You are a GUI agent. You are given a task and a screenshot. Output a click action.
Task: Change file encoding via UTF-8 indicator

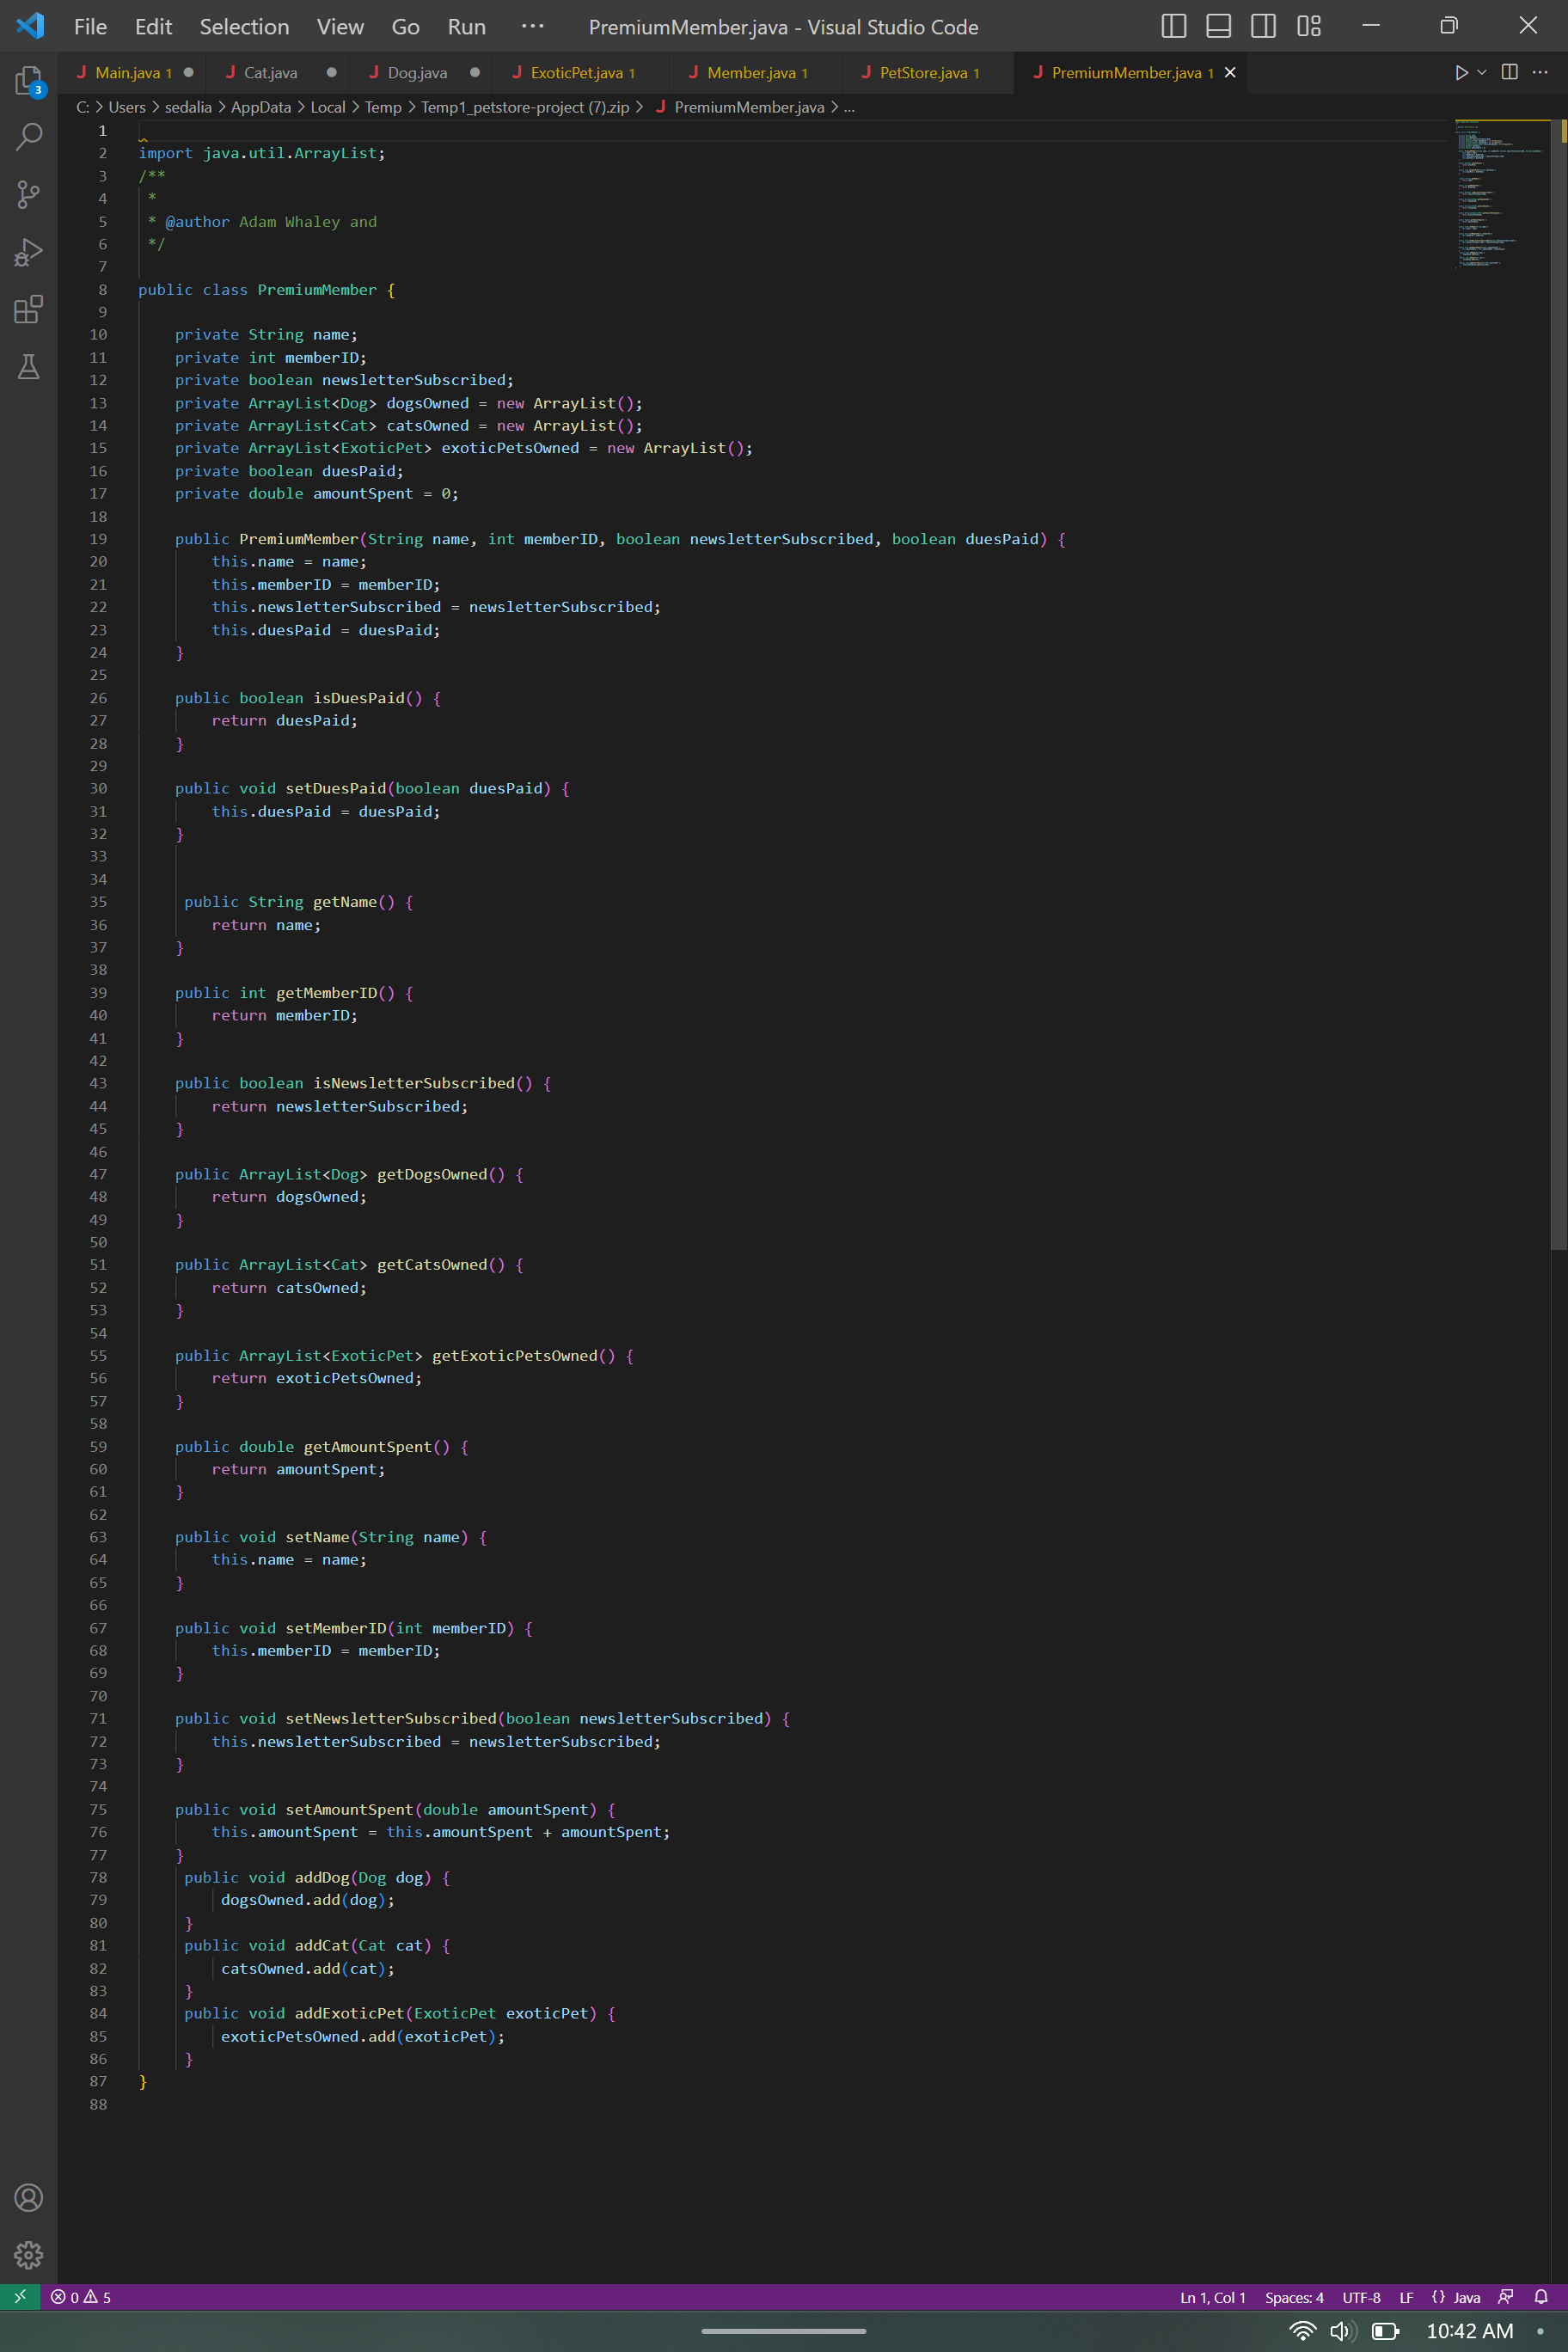(1361, 2297)
